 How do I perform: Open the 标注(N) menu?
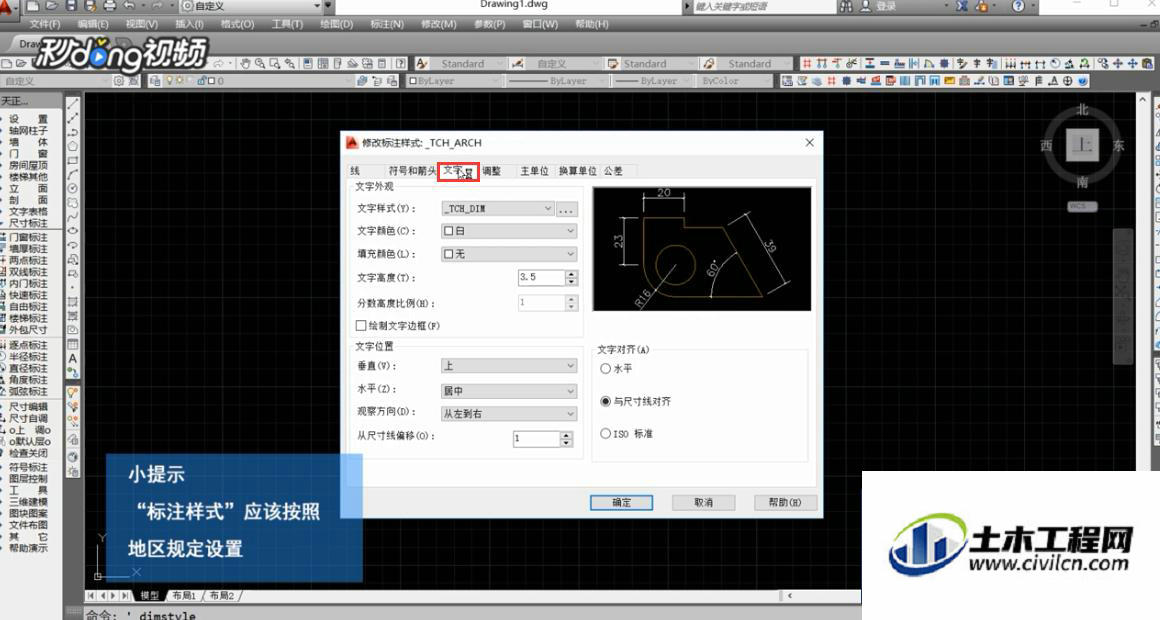[x=387, y=24]
